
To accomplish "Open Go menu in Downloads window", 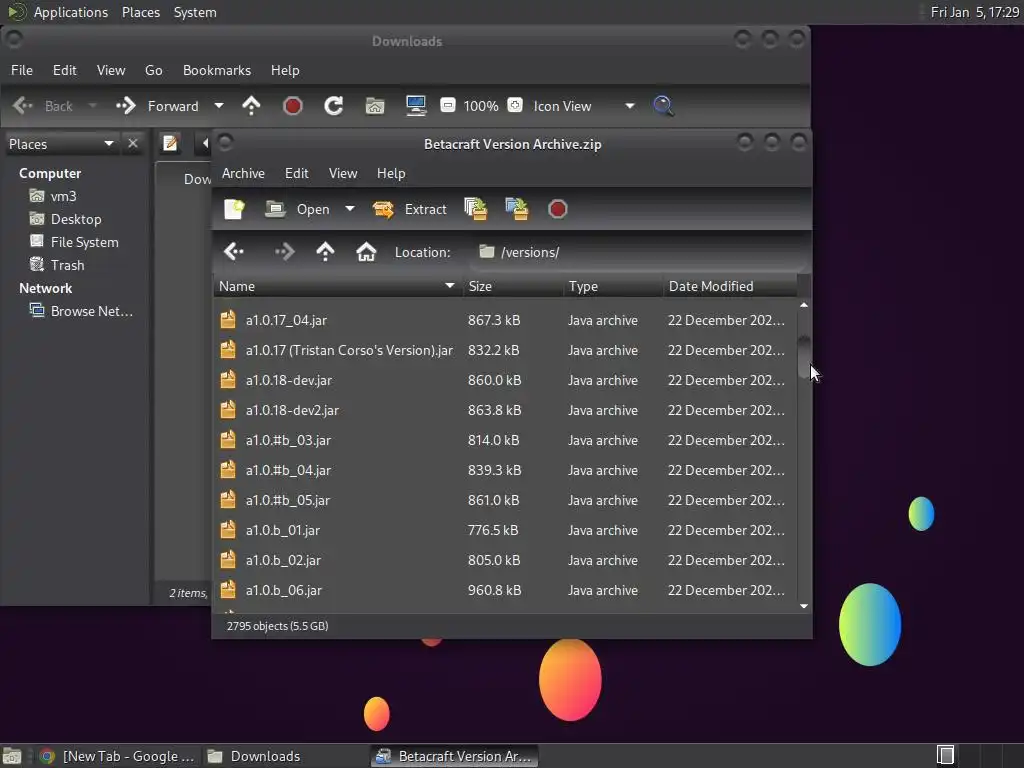I will coord(153,70).
